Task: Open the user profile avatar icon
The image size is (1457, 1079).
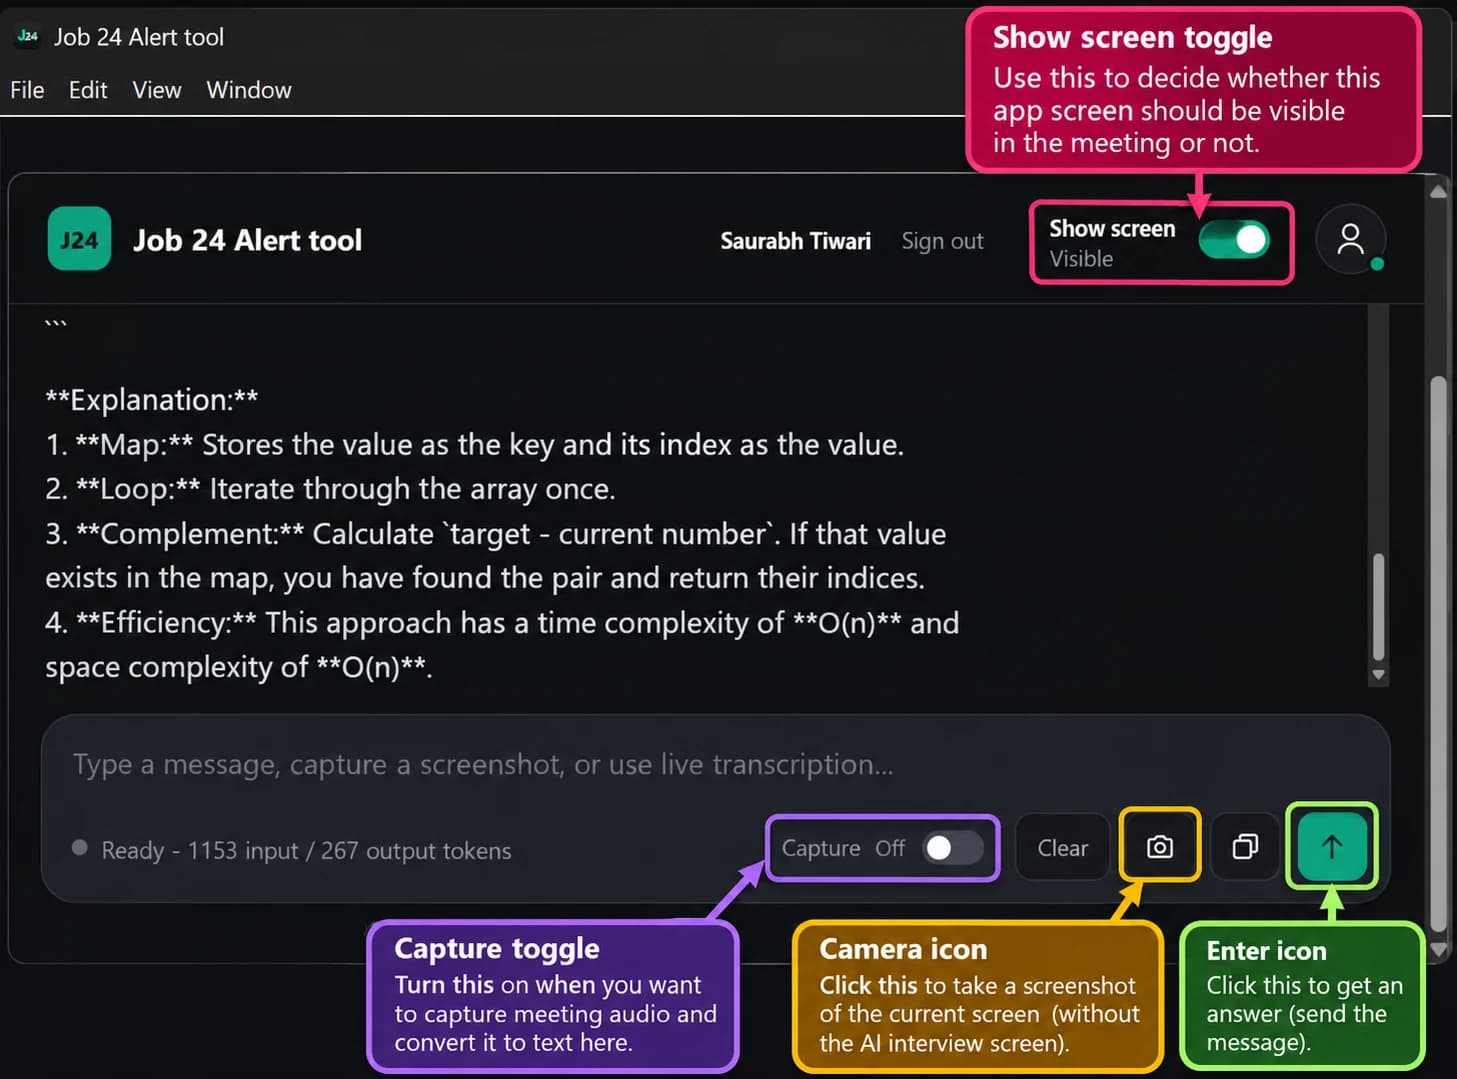Action: (1350, 239)
